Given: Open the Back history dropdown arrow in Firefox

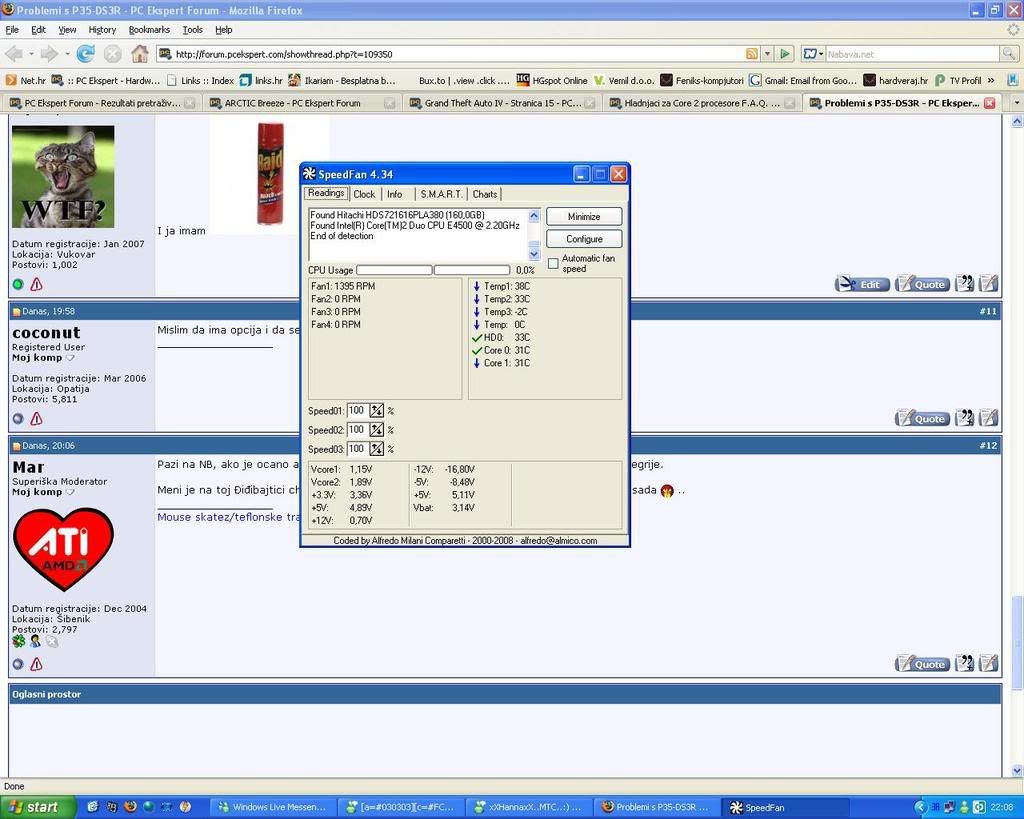Looking at the screenshot, I should tap(31, 54).
